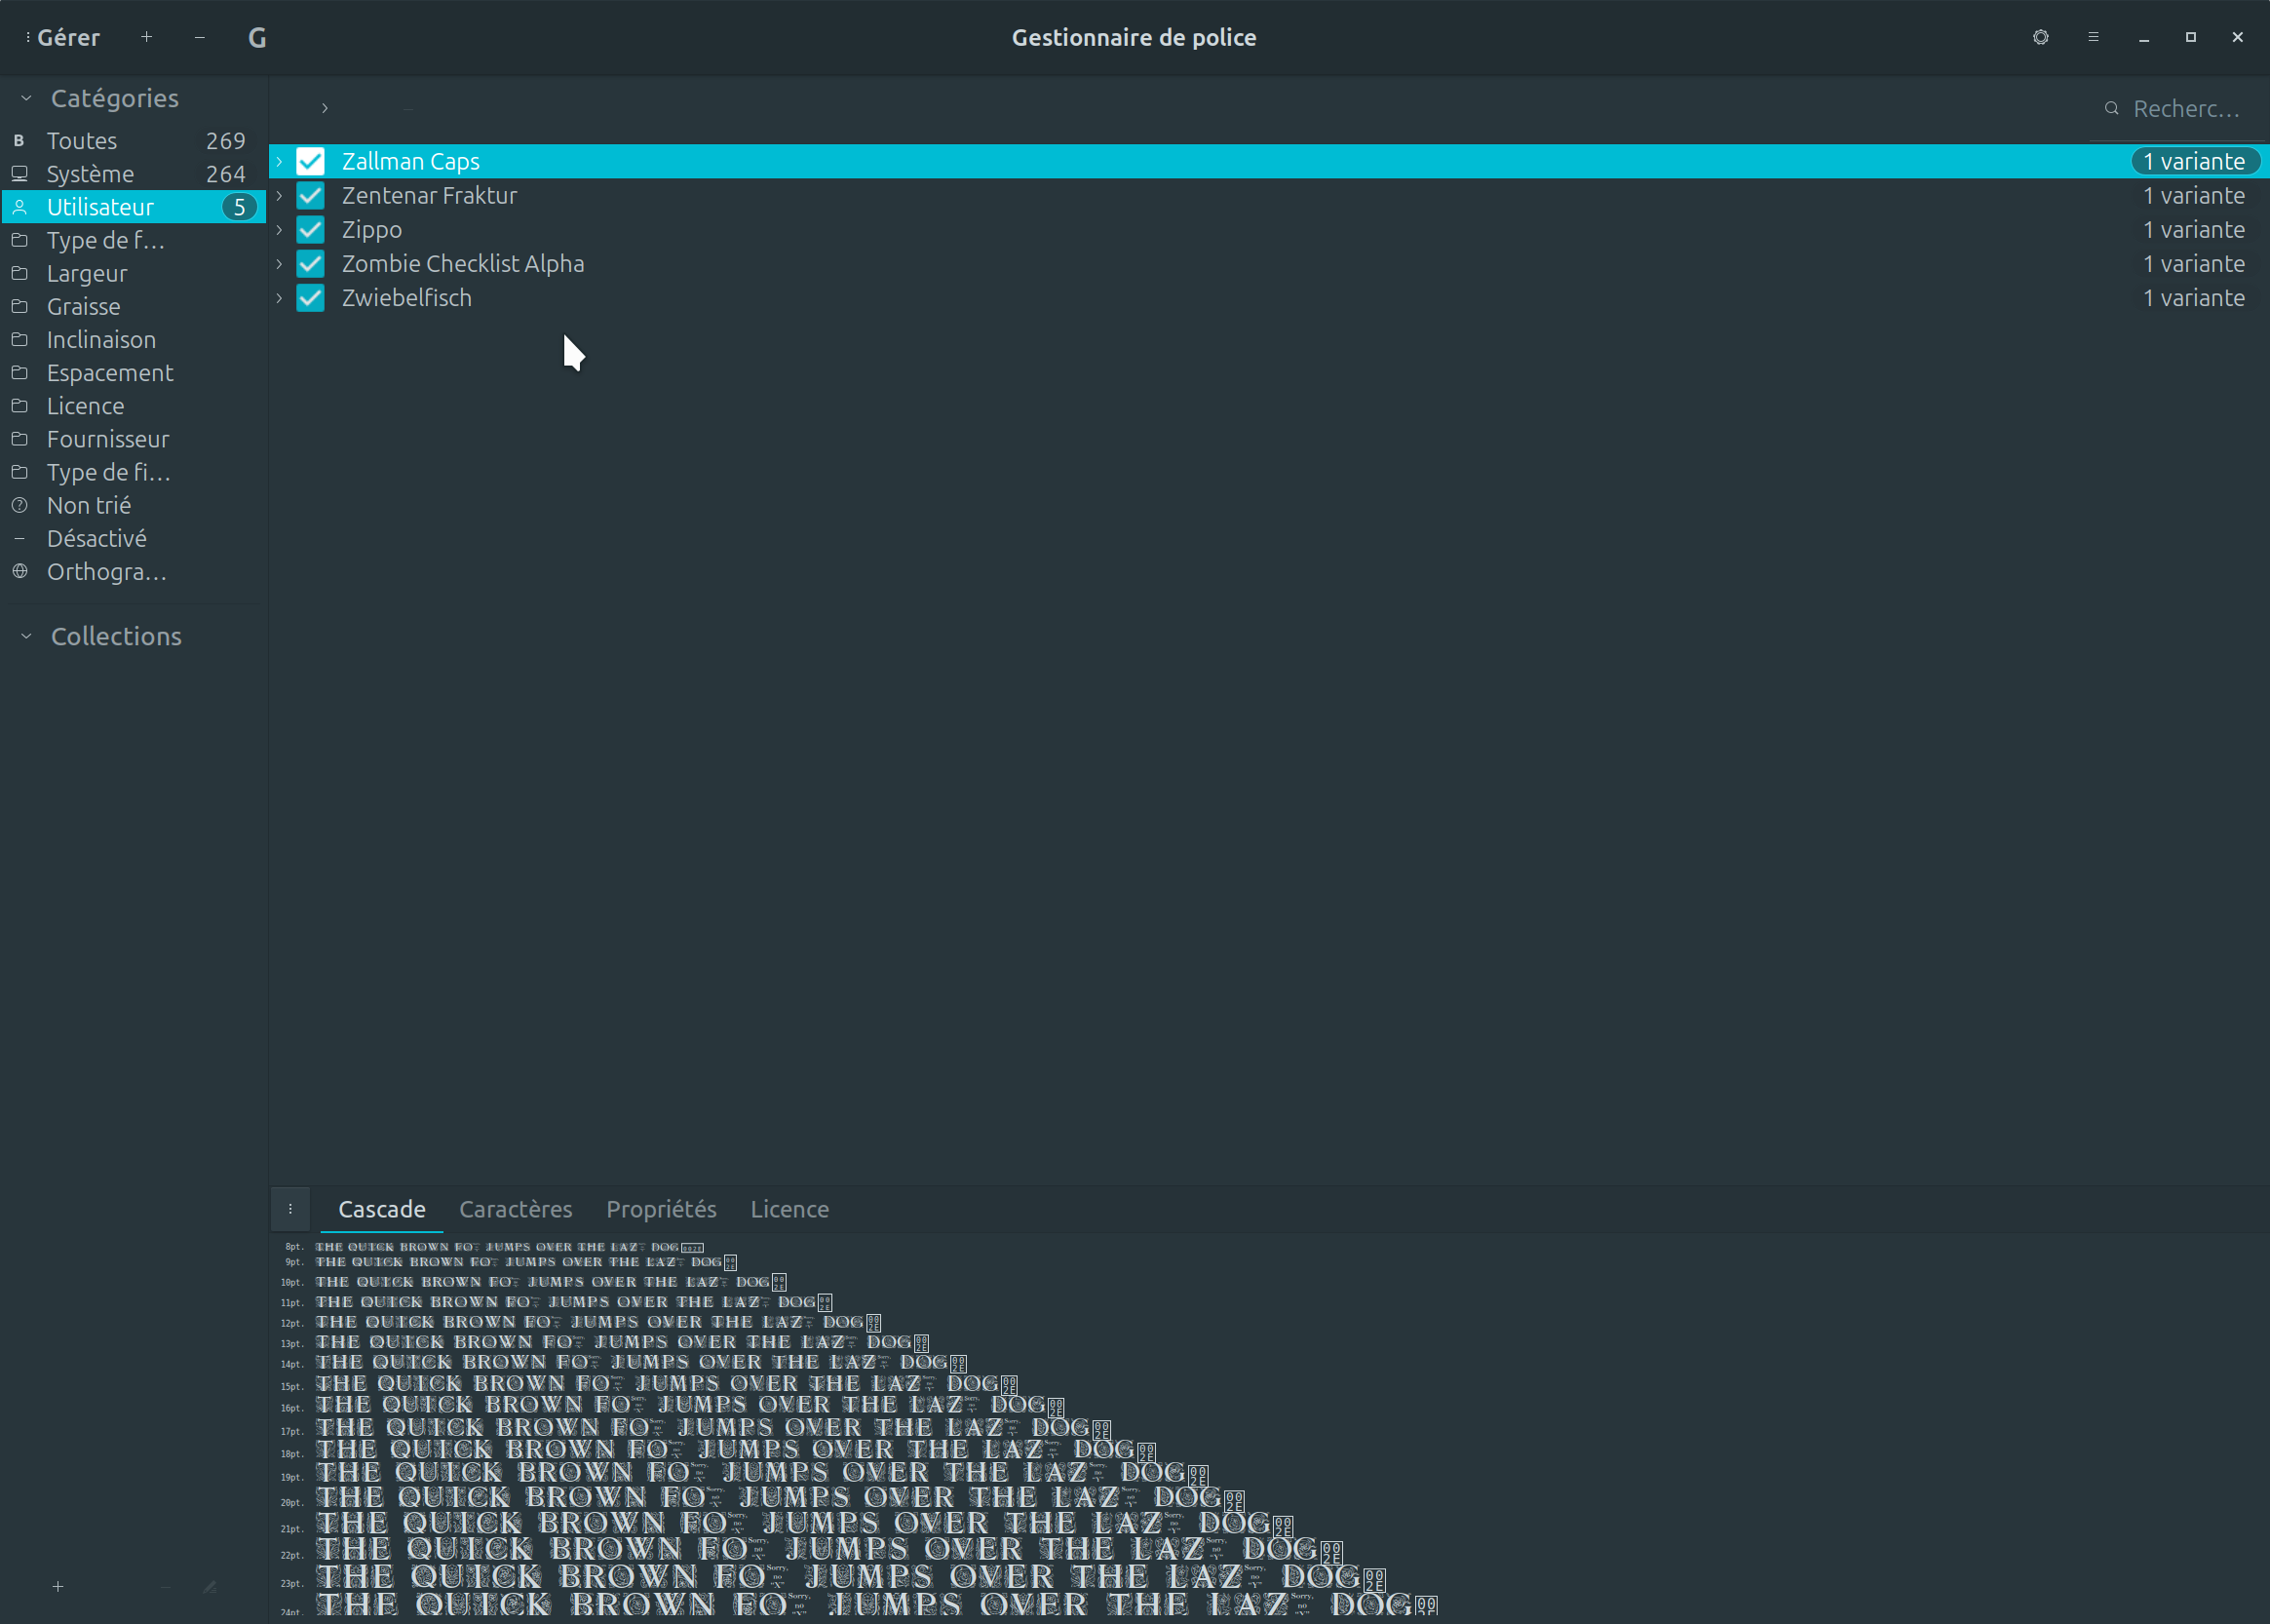This screenshot has width=2270, height=1624.
Task: Uncheck the Zallman Caps font checkbox
Action: coord(311,161)
